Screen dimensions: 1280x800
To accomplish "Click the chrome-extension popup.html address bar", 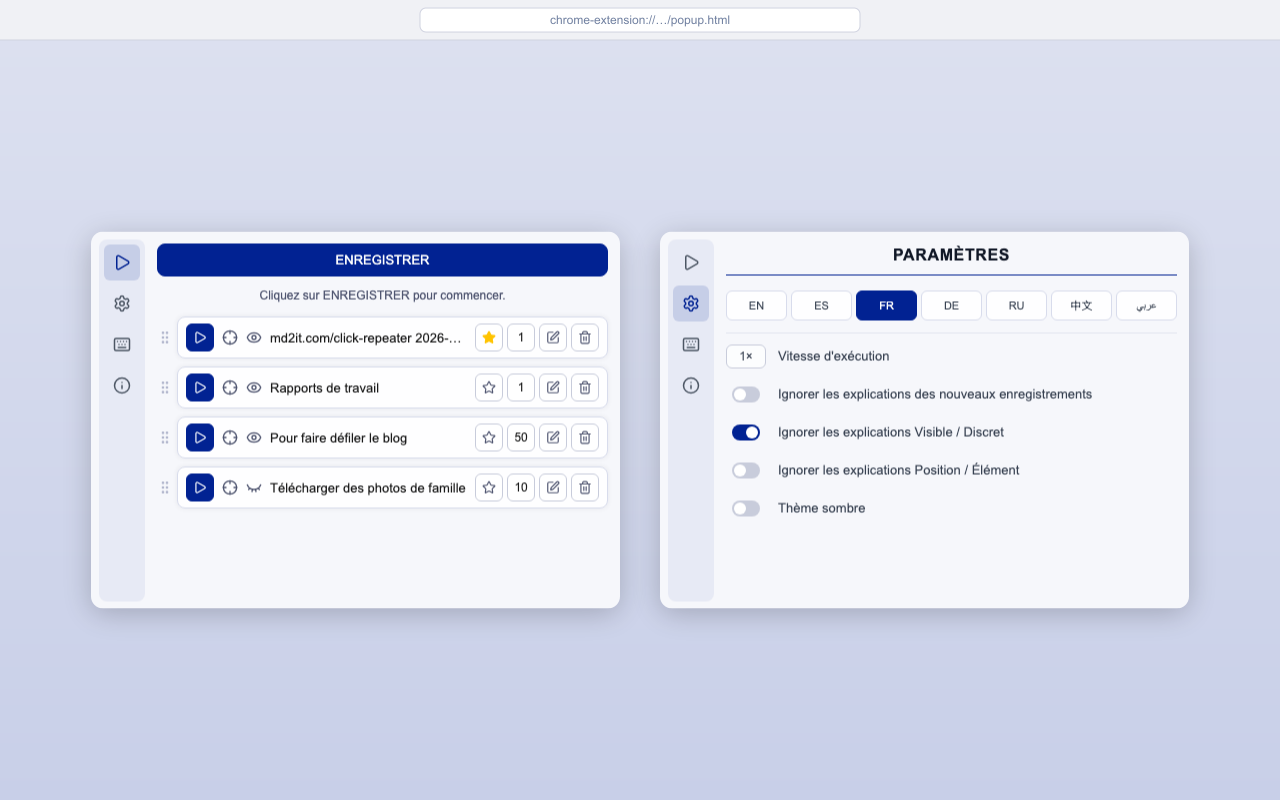I will click(x=640, y=20).
